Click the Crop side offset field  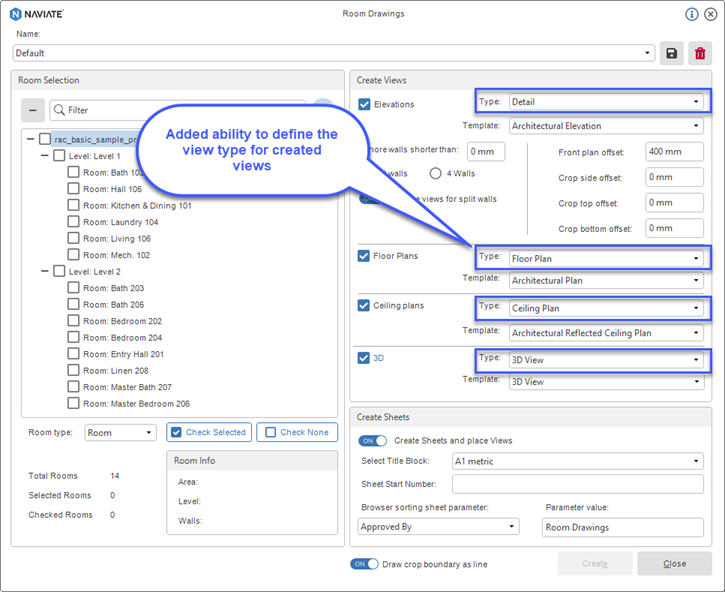coord(674,177)
